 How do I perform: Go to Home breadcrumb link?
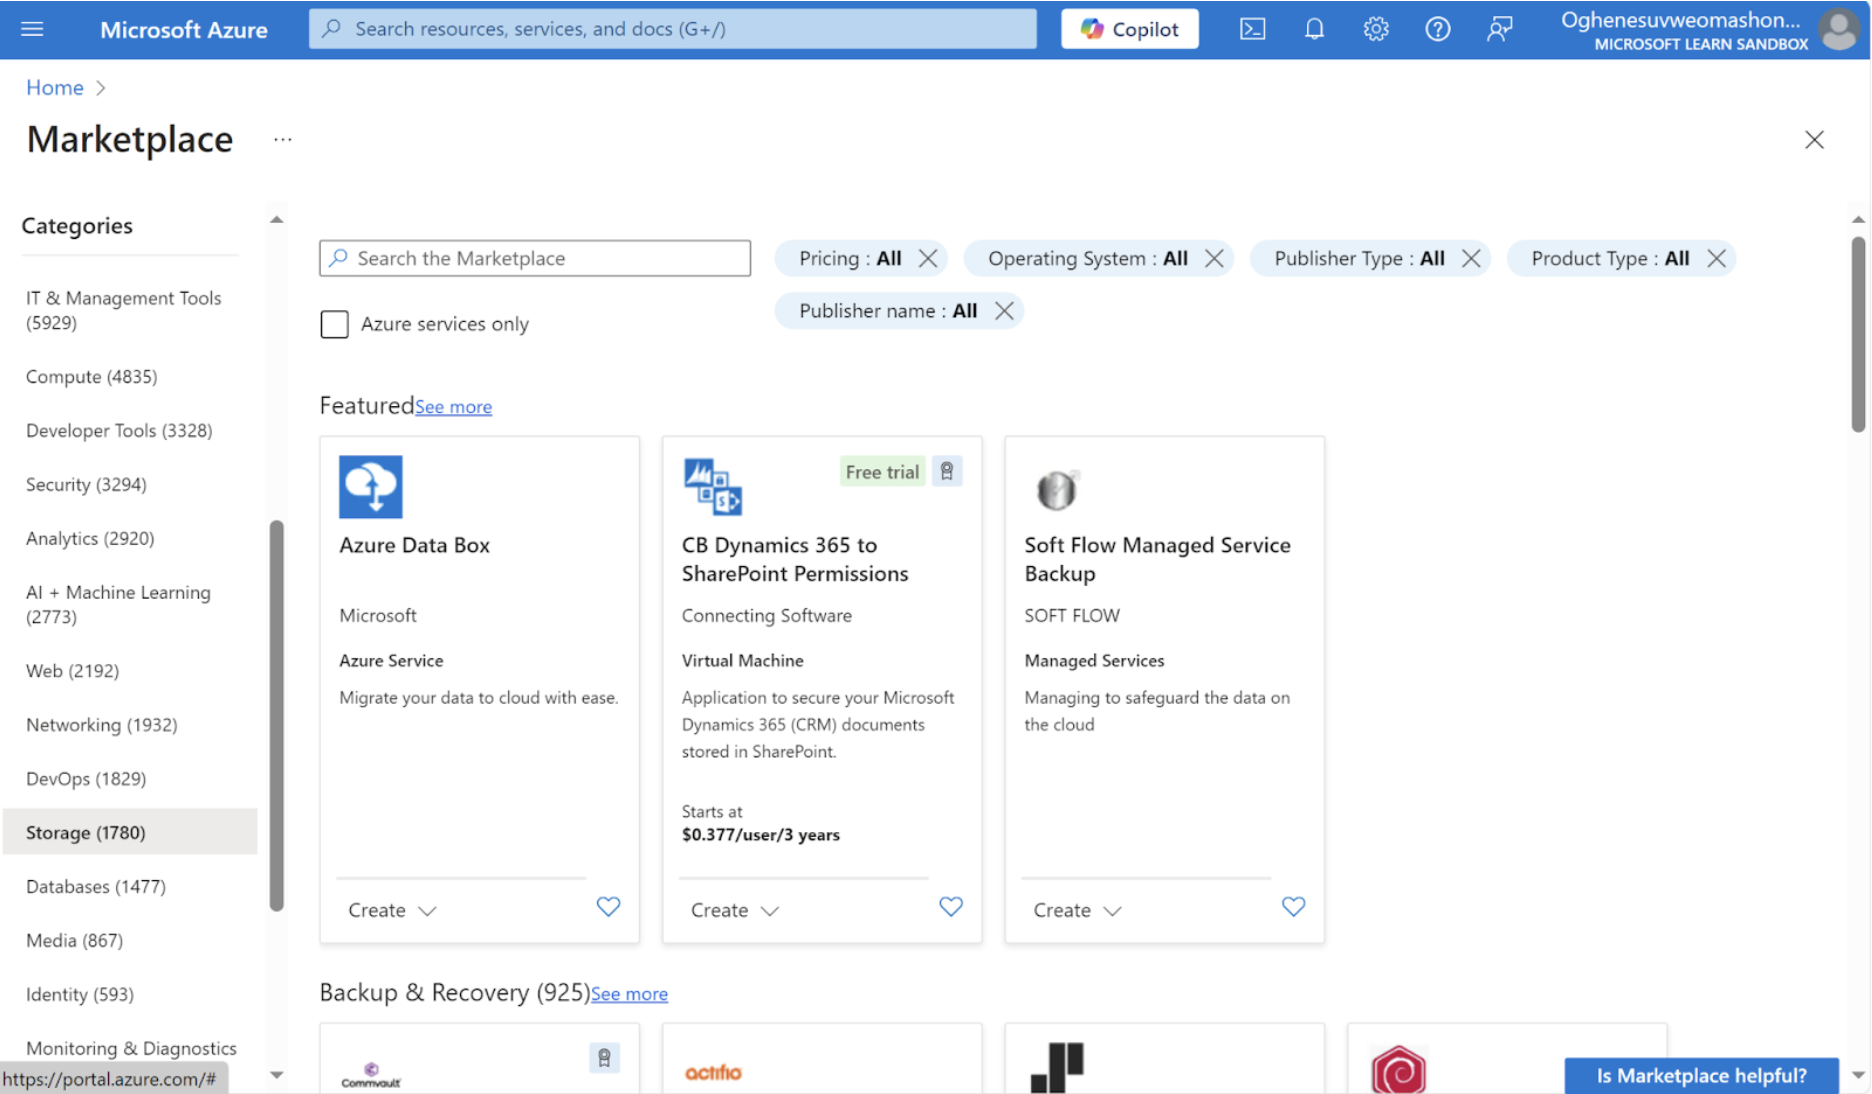[x=54, y=88]
